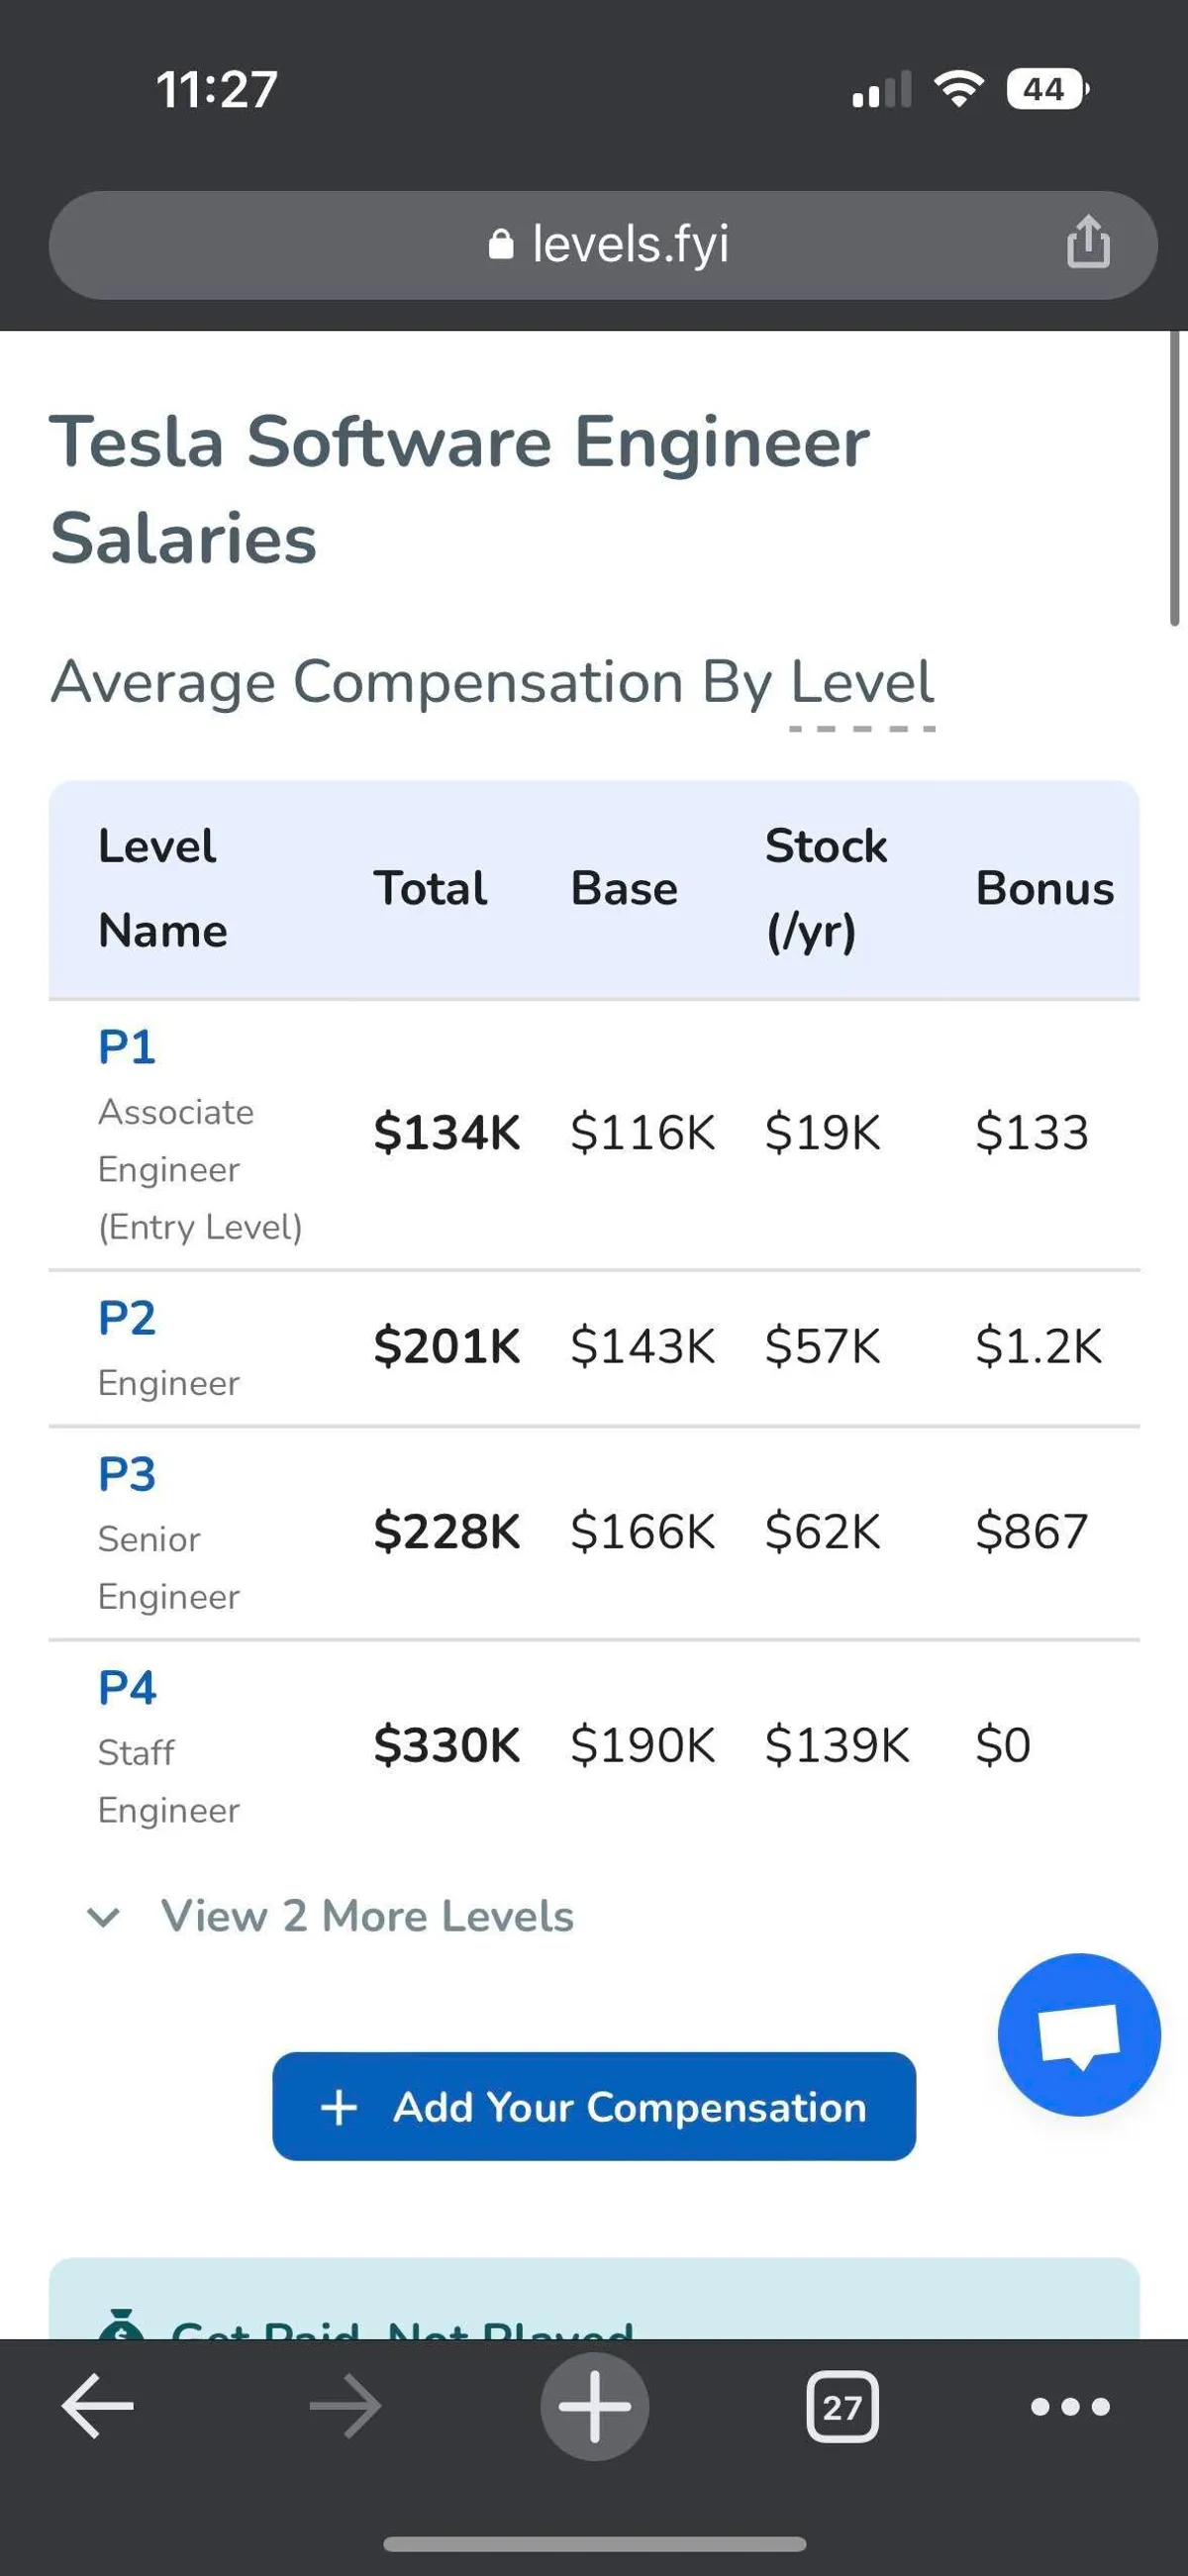This screenshot has width=1188, height=2576.
Task: Tap the share icon in address bar
Action: coord(1087,243)
